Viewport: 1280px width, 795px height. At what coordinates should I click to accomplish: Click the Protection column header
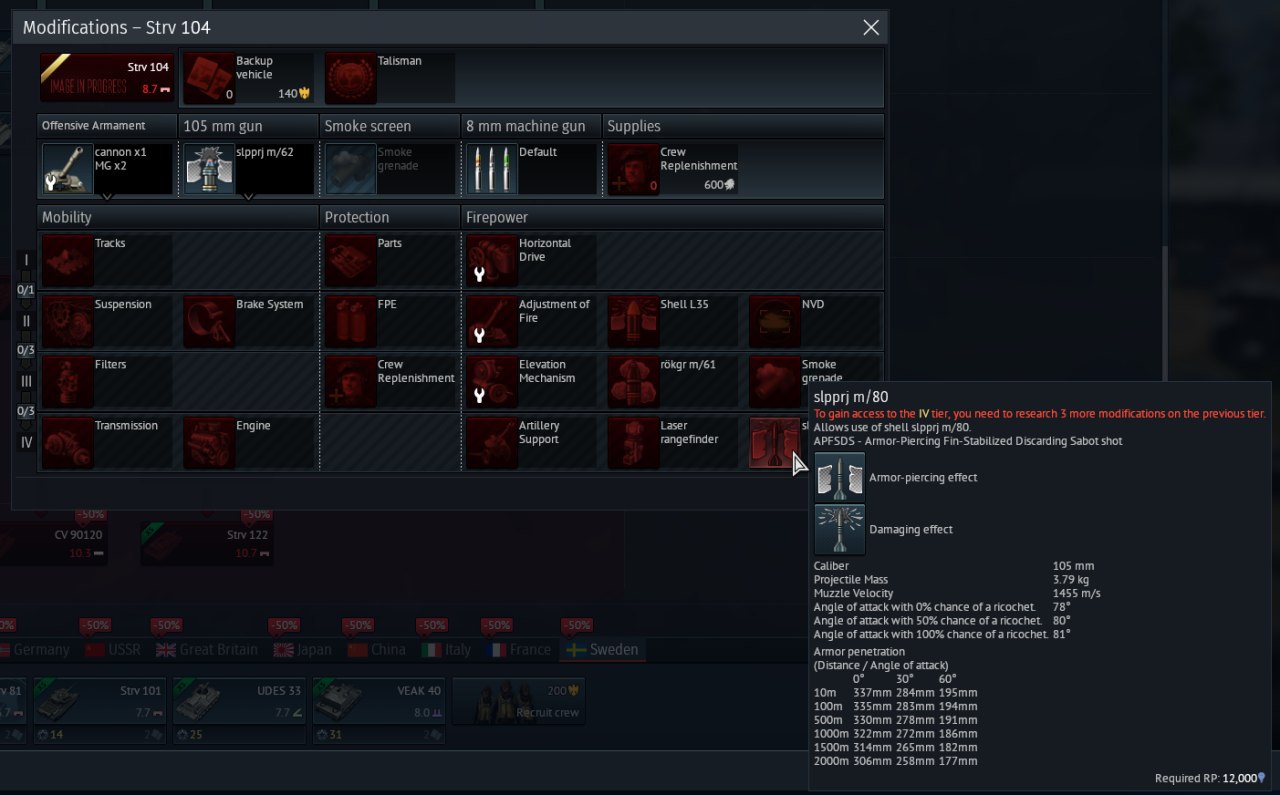click(390, 217)
